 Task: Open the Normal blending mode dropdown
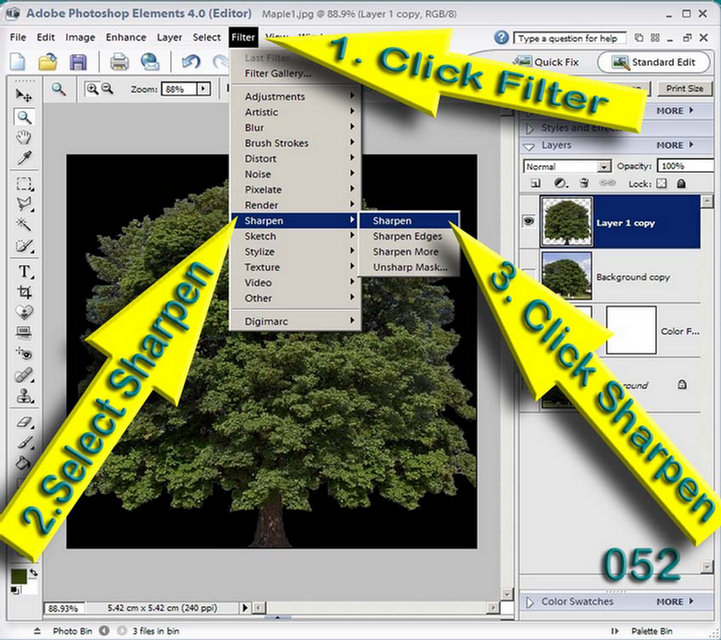click(x=604, y=166)
